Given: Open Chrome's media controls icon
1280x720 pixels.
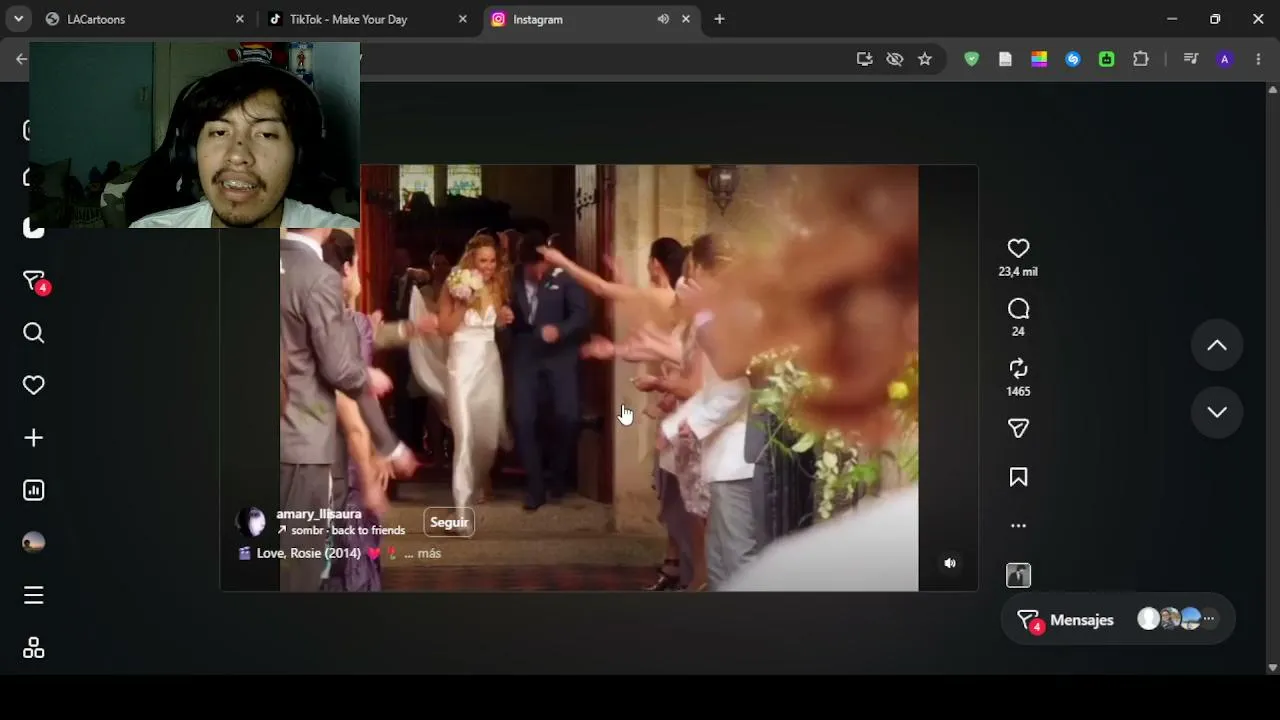Looking at the screenshot, I should click(1190, 59).
